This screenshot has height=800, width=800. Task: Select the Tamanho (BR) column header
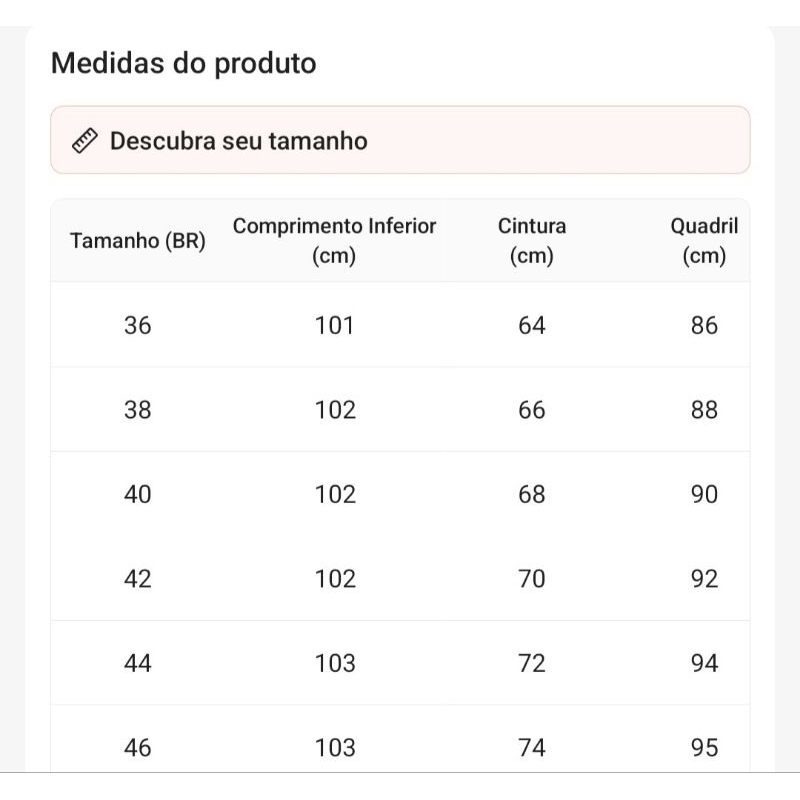click(x=138, y=241)
